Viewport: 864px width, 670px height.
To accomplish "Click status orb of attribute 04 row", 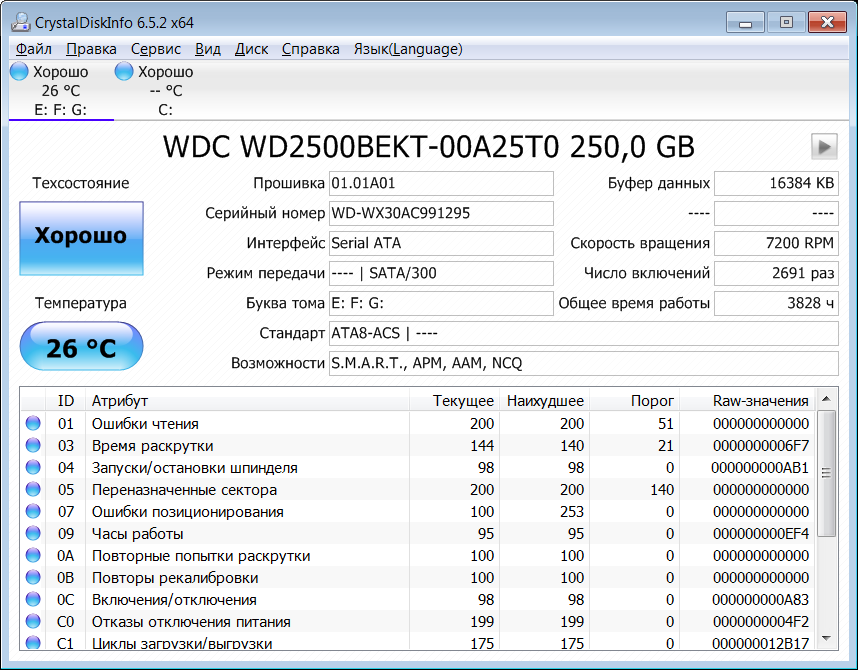I will point(33,467).
